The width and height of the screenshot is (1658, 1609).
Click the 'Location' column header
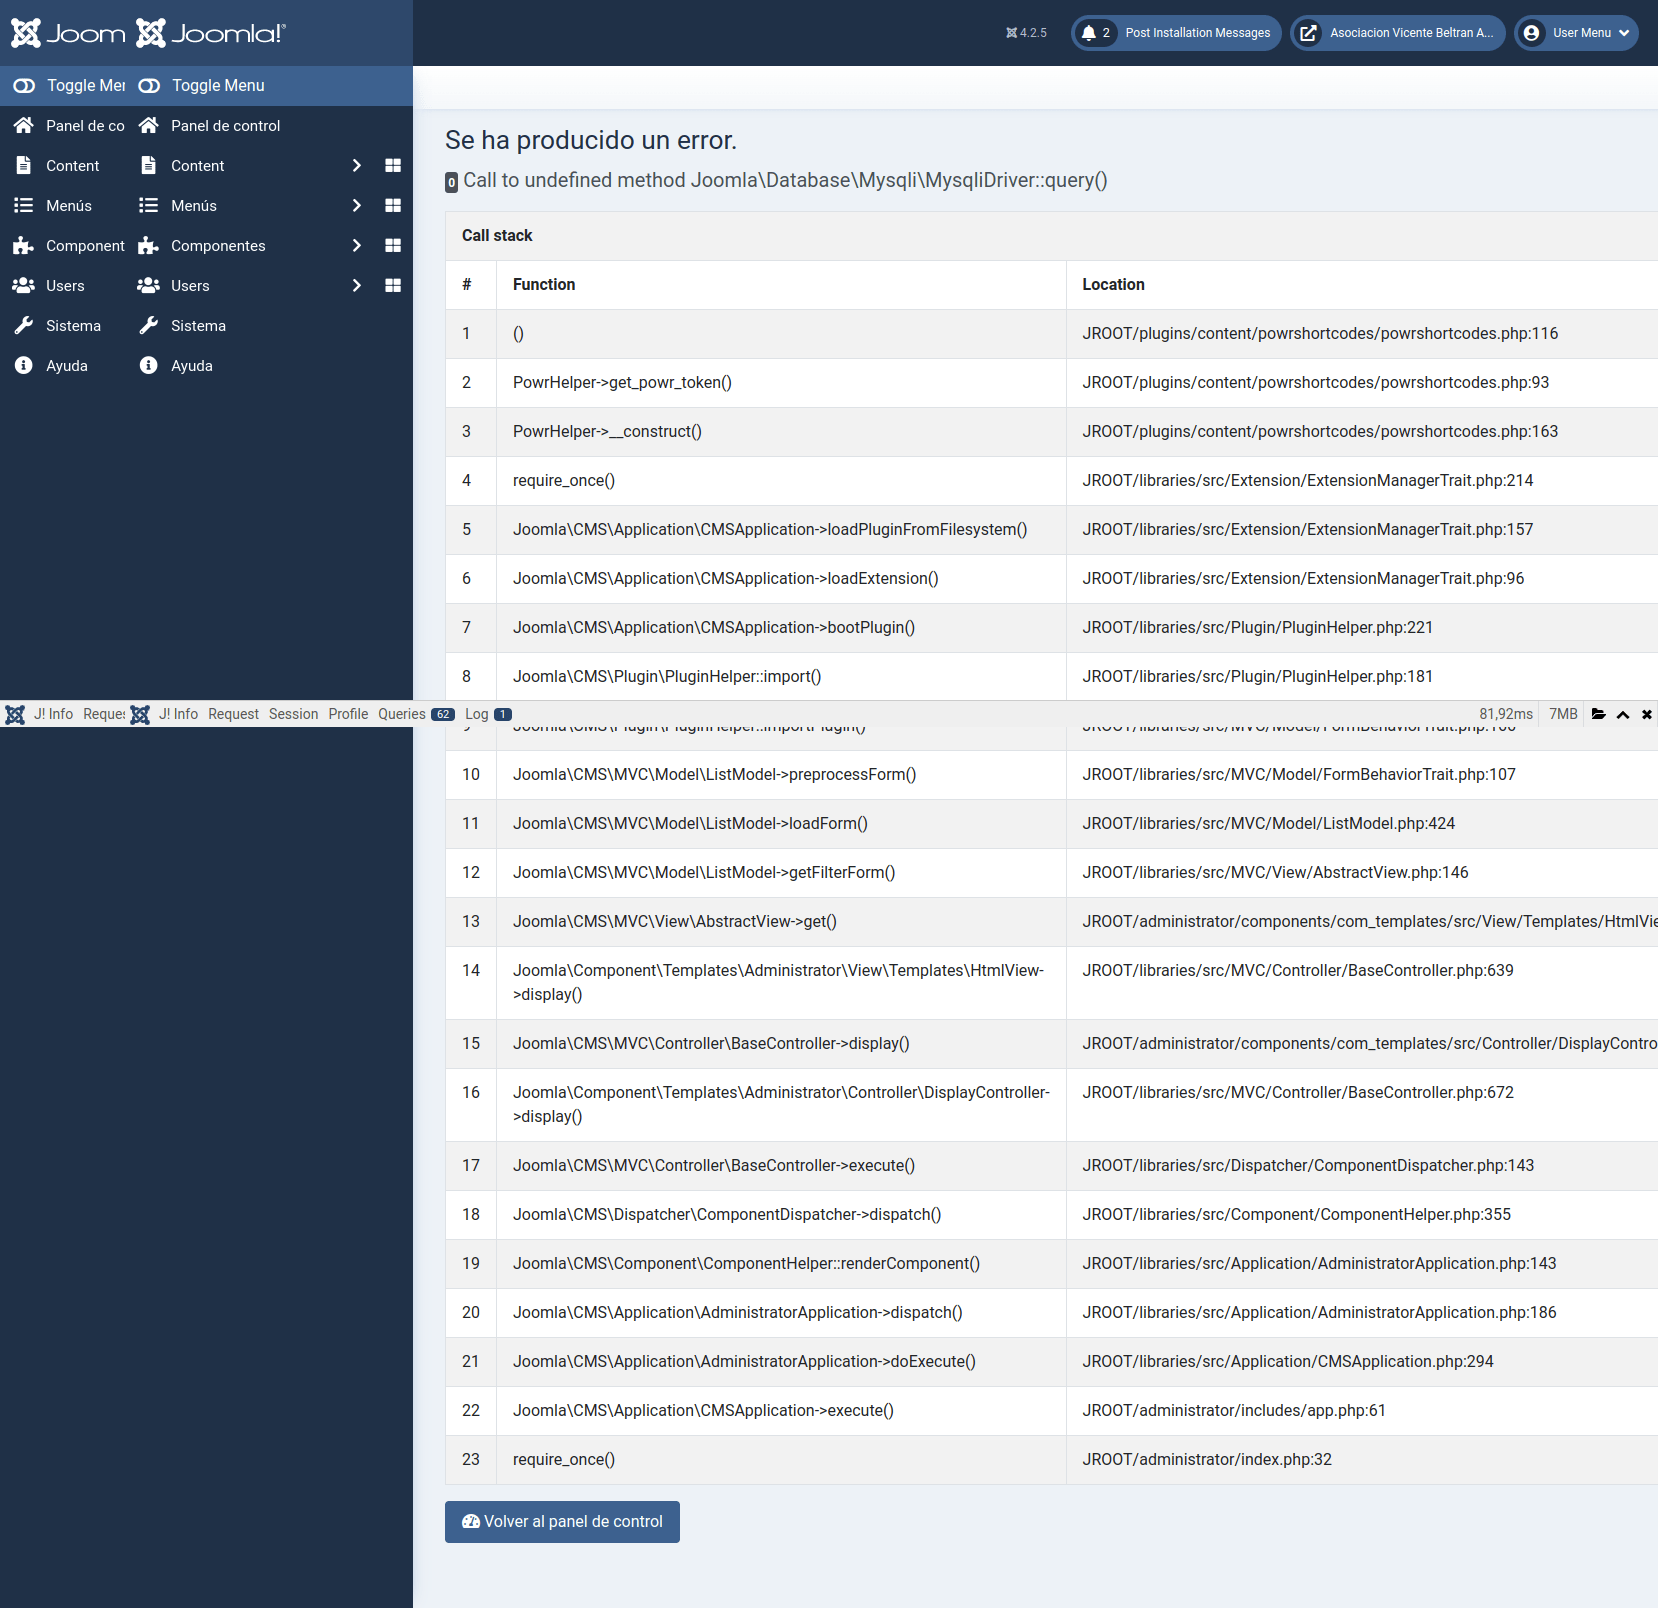tap(1113, 285)
